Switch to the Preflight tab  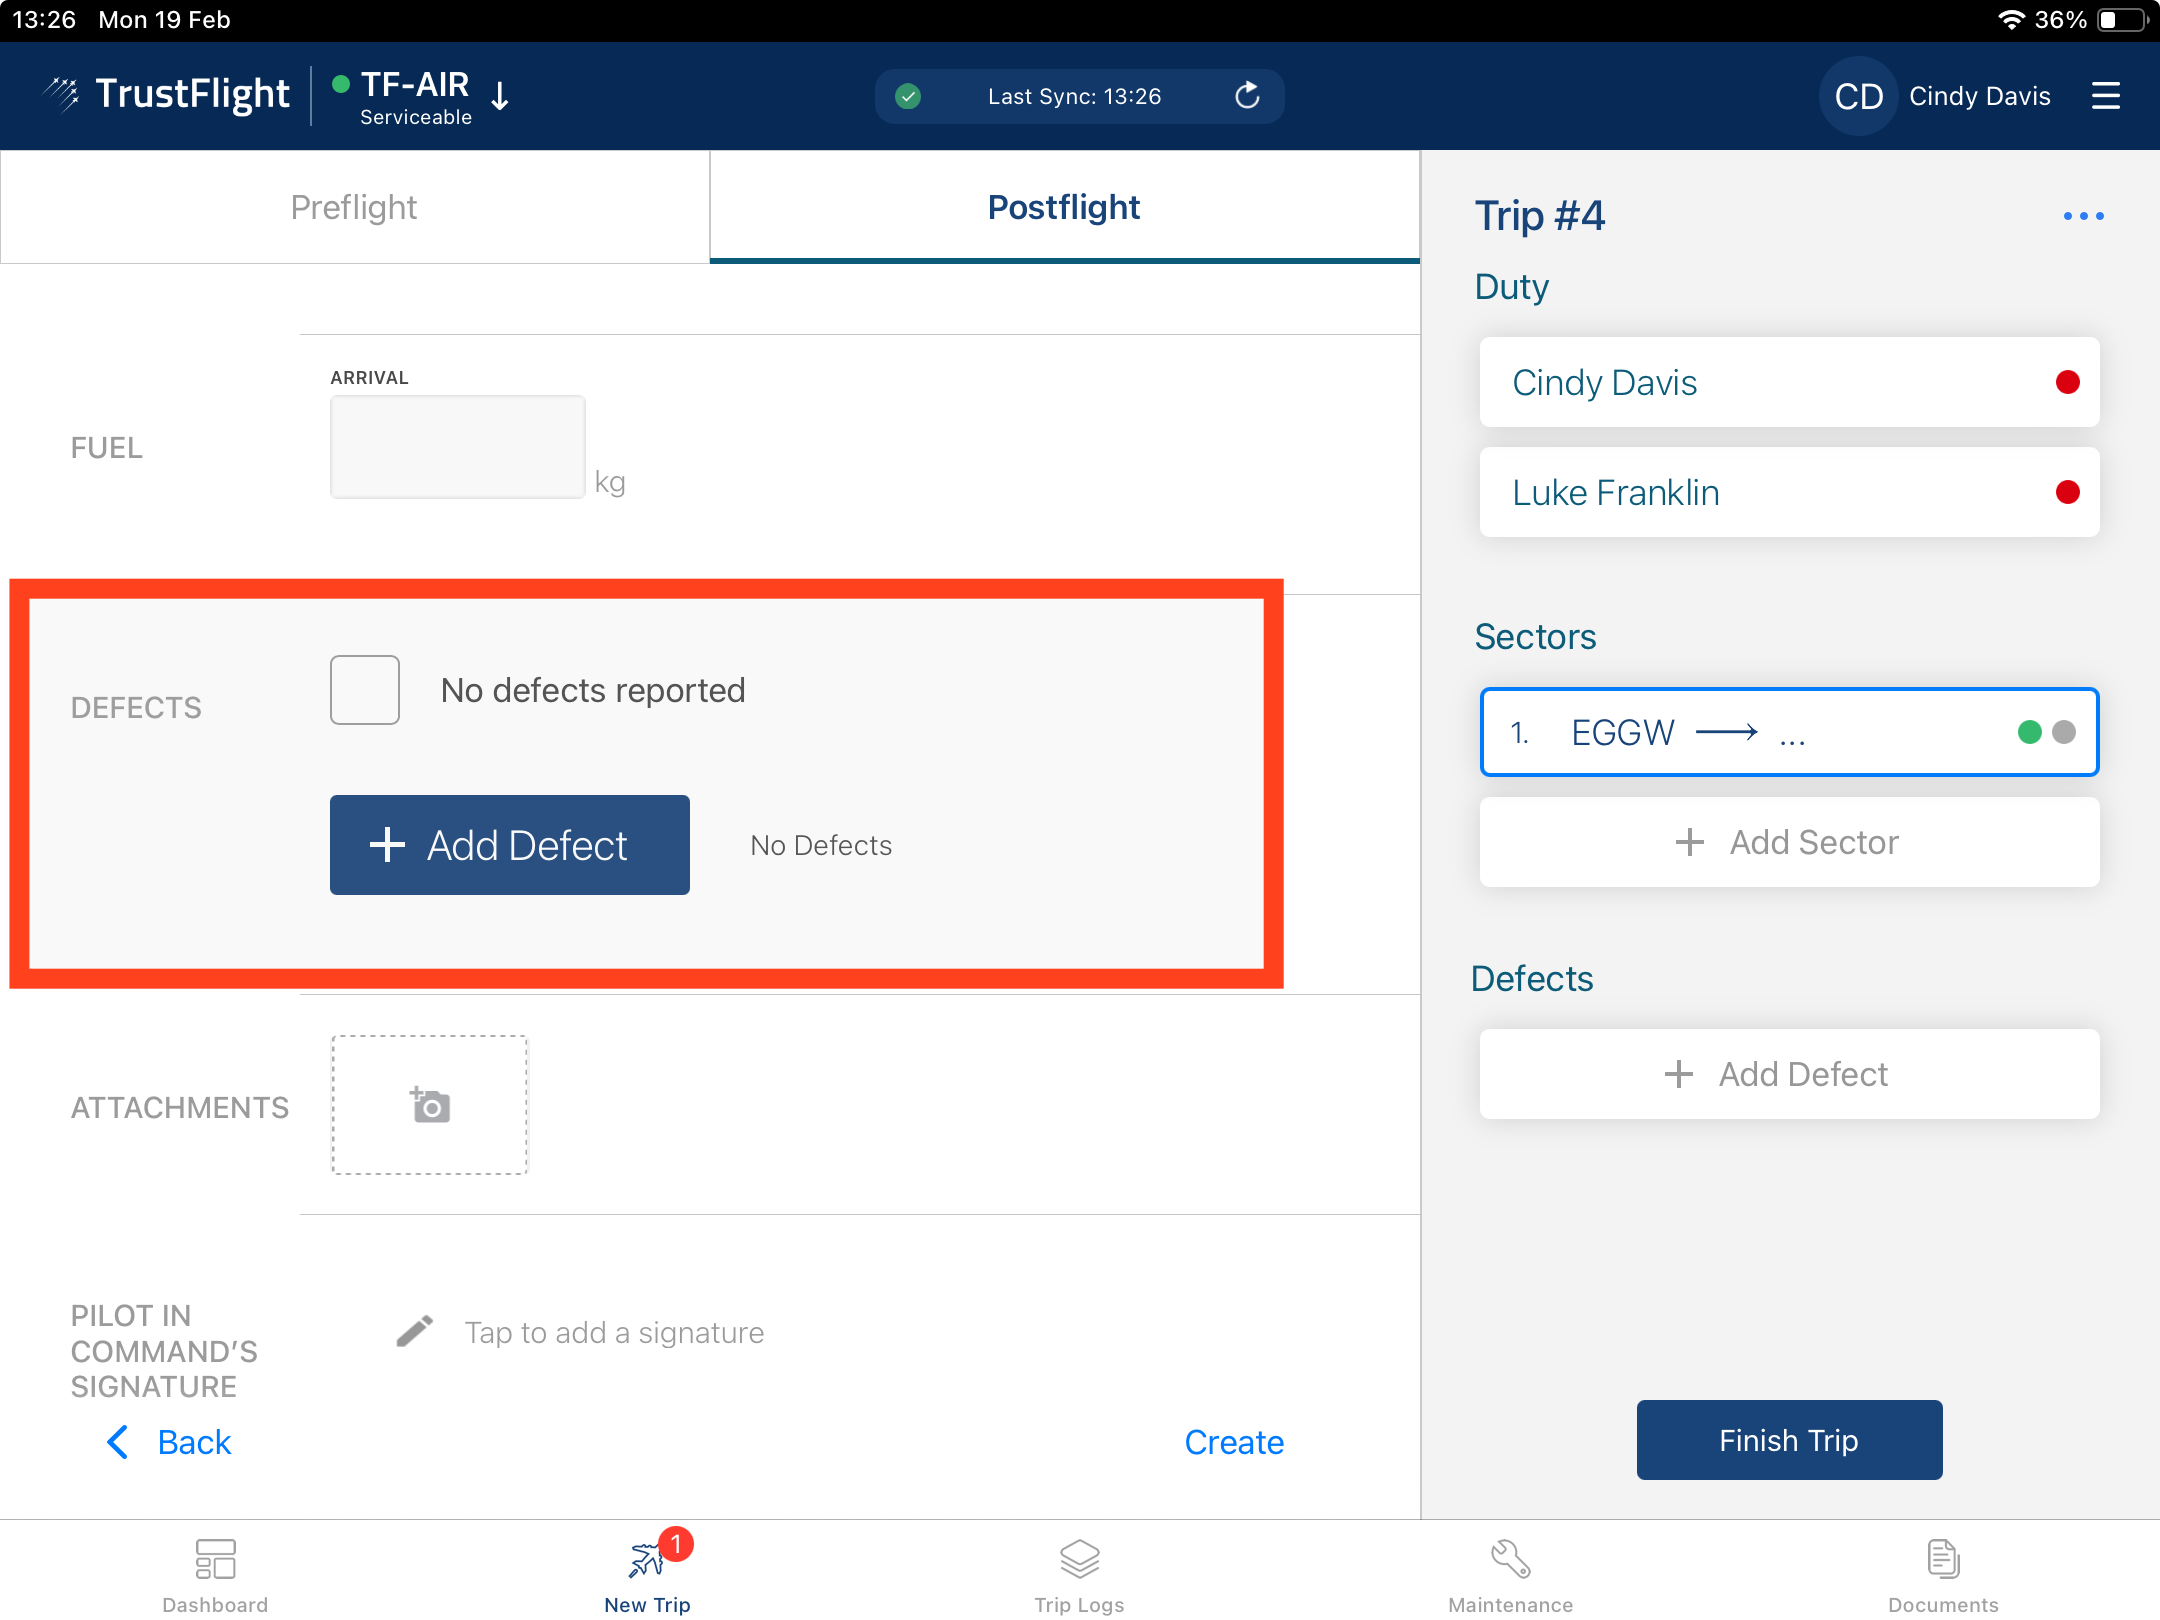(354, 207)
